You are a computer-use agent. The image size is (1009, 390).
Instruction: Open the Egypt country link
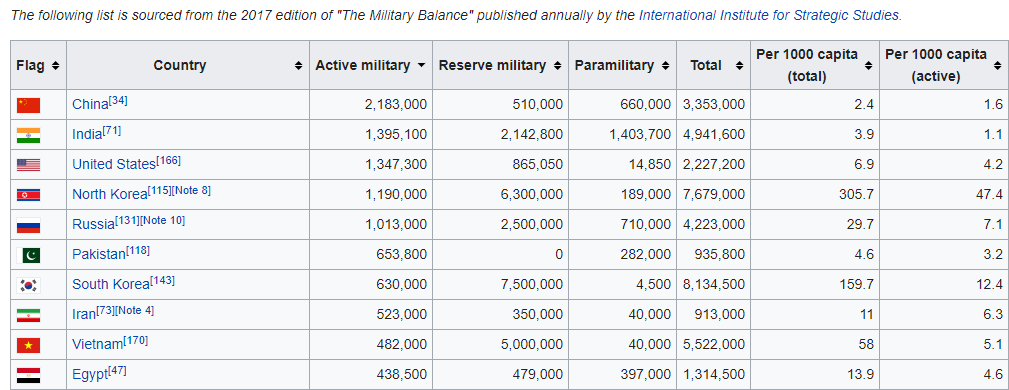(x=90, y=375)
